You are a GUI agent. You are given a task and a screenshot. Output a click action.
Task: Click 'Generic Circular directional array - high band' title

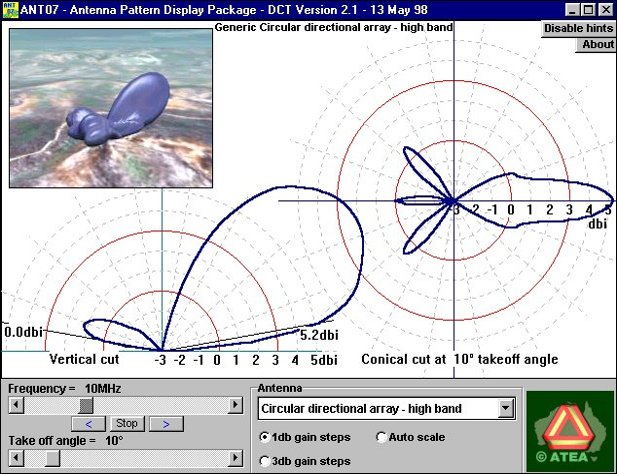pyautogui.click(x=334, y=27)
